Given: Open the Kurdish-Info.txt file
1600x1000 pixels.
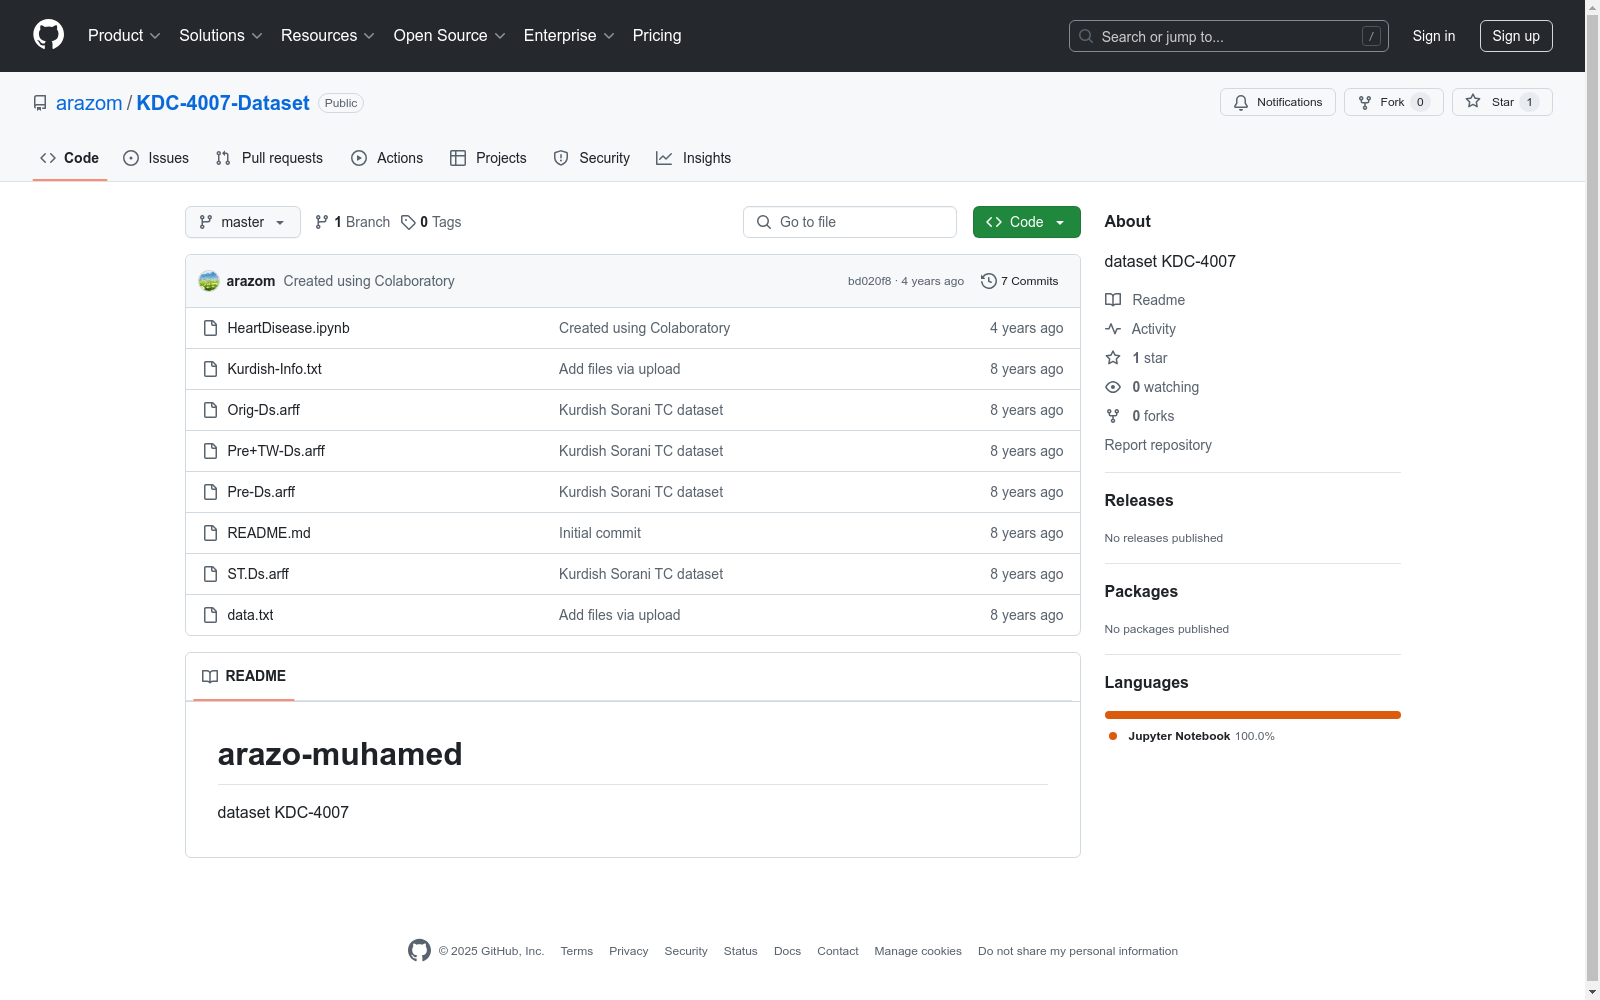Looking at the screenshot, I should pos(275,369).
